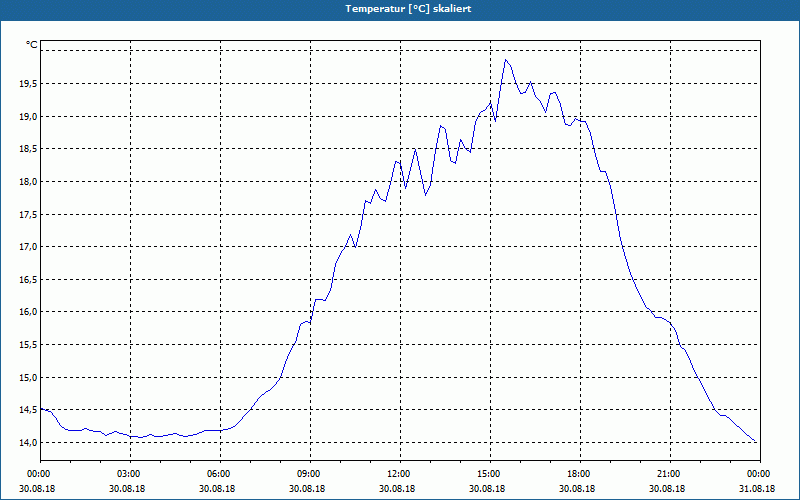Click the 21:00 time axis label

point(670,474)
